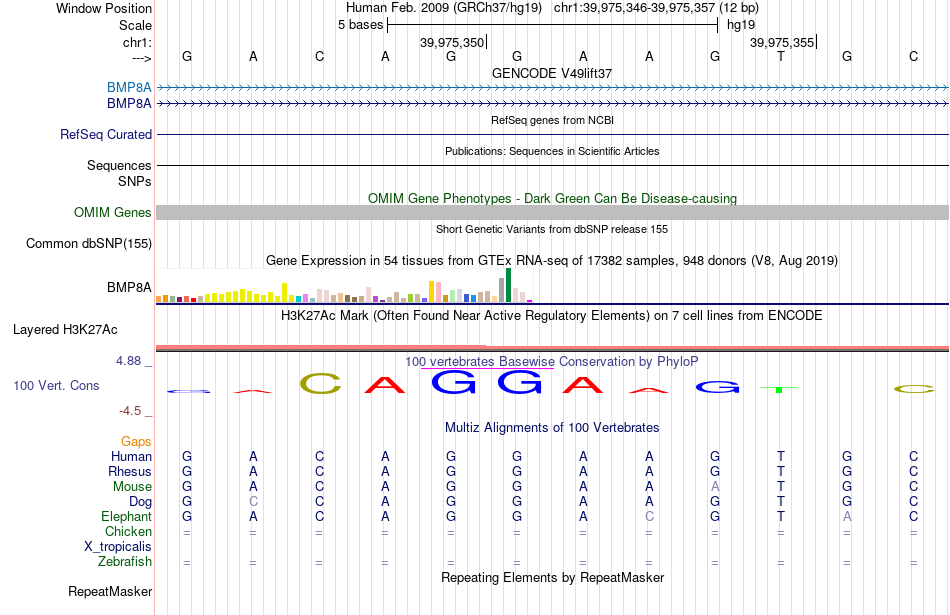Viewport: 950px width, 615px height.
Task: Click the 39,975,350 position marker
Action: (452, 42)
